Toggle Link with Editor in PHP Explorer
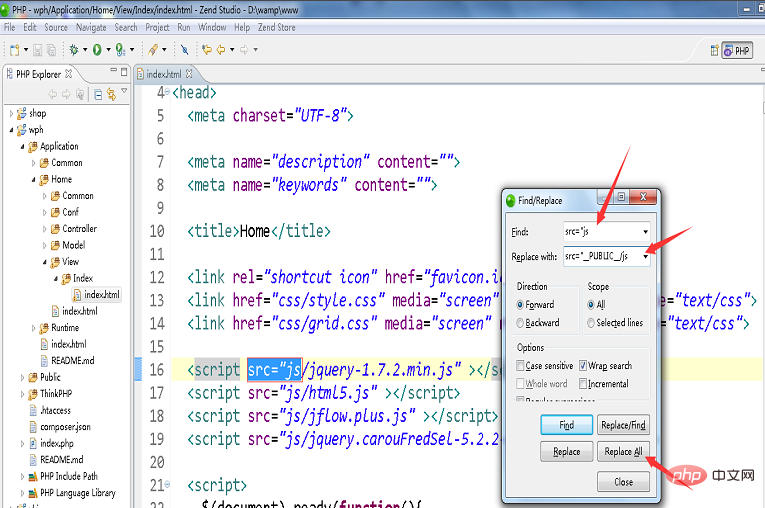Screen dimensions: 765x508 [x=111, y=94]
